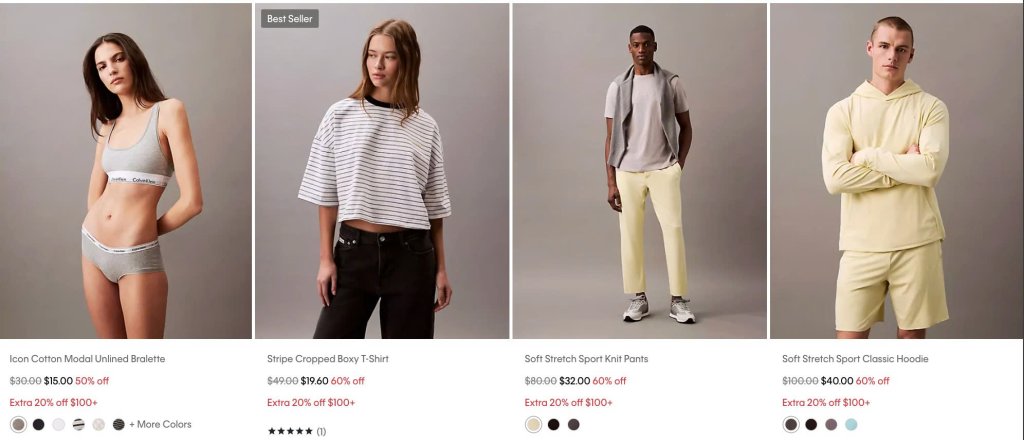Image resolution: width=1024 pixels, height=440 pixels.
Task: Choose the mauve hoodie color swatch
Action: 831,424
